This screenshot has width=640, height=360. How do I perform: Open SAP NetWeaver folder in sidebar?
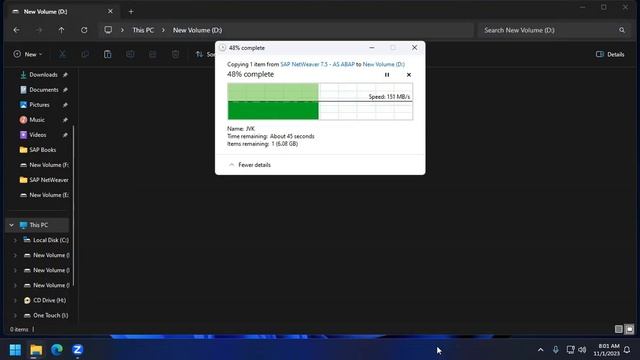pos(43,180)
